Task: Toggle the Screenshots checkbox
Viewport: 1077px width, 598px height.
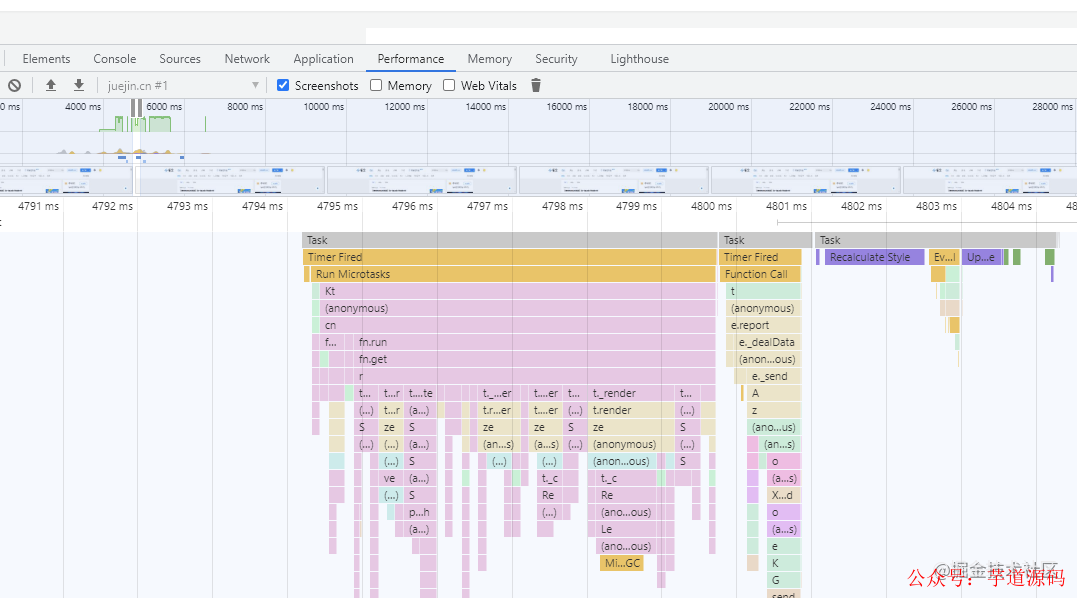Action: tap(283, 85)
